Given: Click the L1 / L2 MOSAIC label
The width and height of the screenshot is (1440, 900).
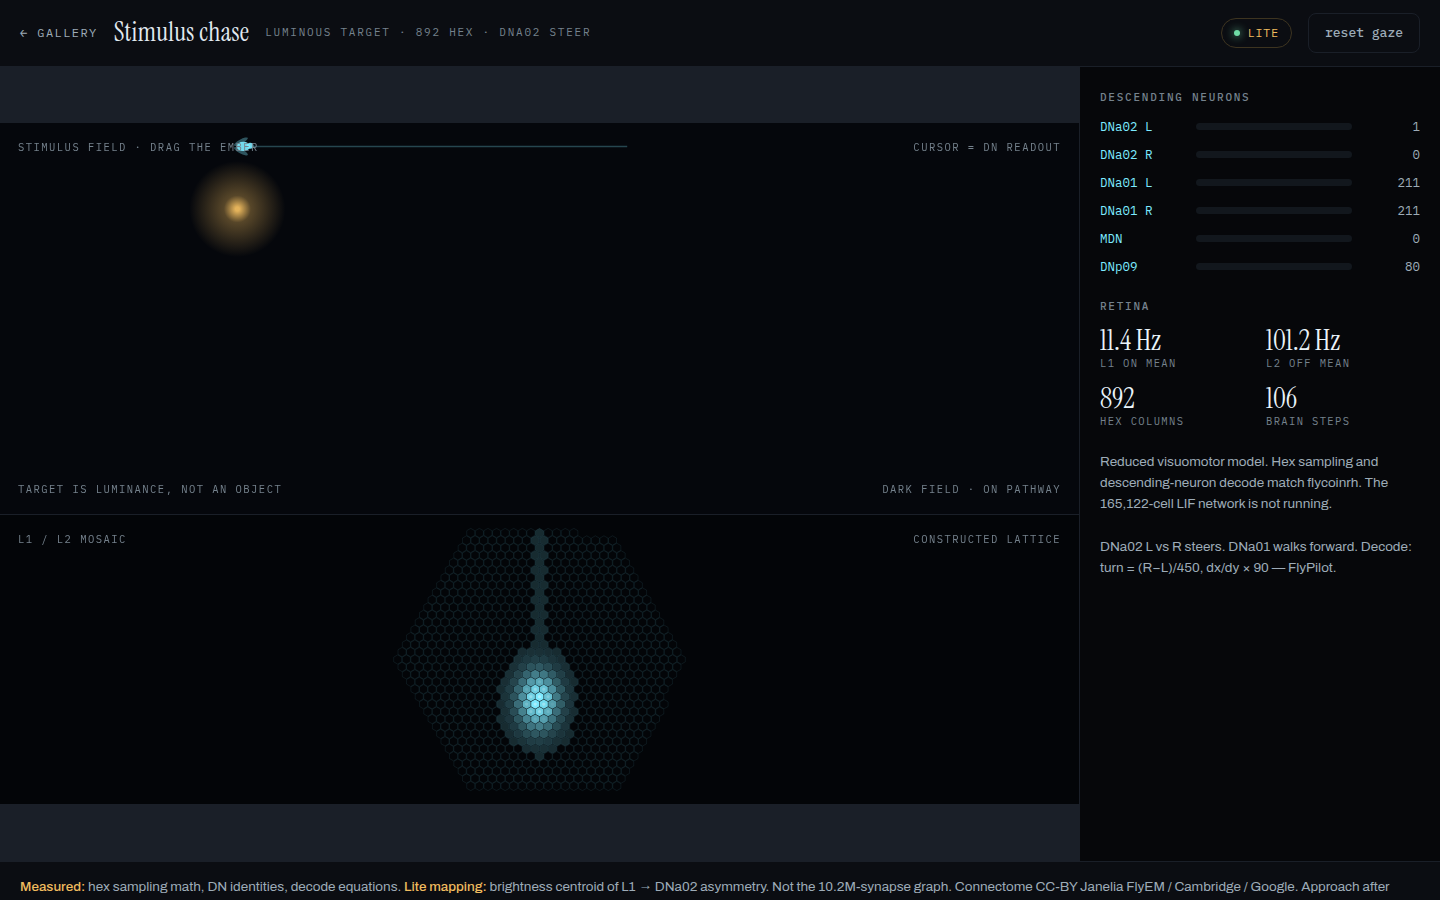Looking at the screenshot, I should (72, 539).
